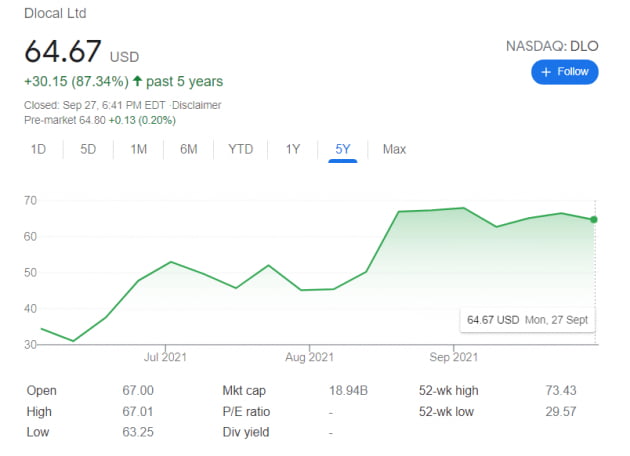
Task: Click the 52-wk low value 29.57
Action: click(x=560, y=411)
